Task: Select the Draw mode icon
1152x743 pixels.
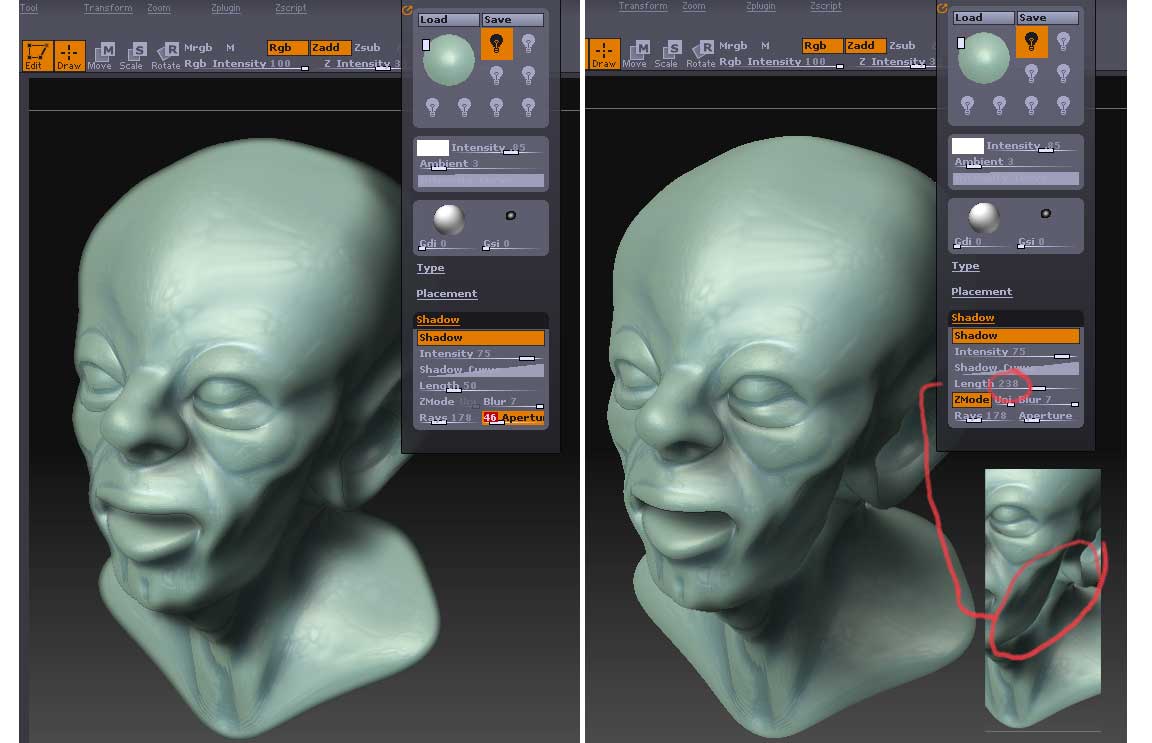Action: [x=68, y=57]
